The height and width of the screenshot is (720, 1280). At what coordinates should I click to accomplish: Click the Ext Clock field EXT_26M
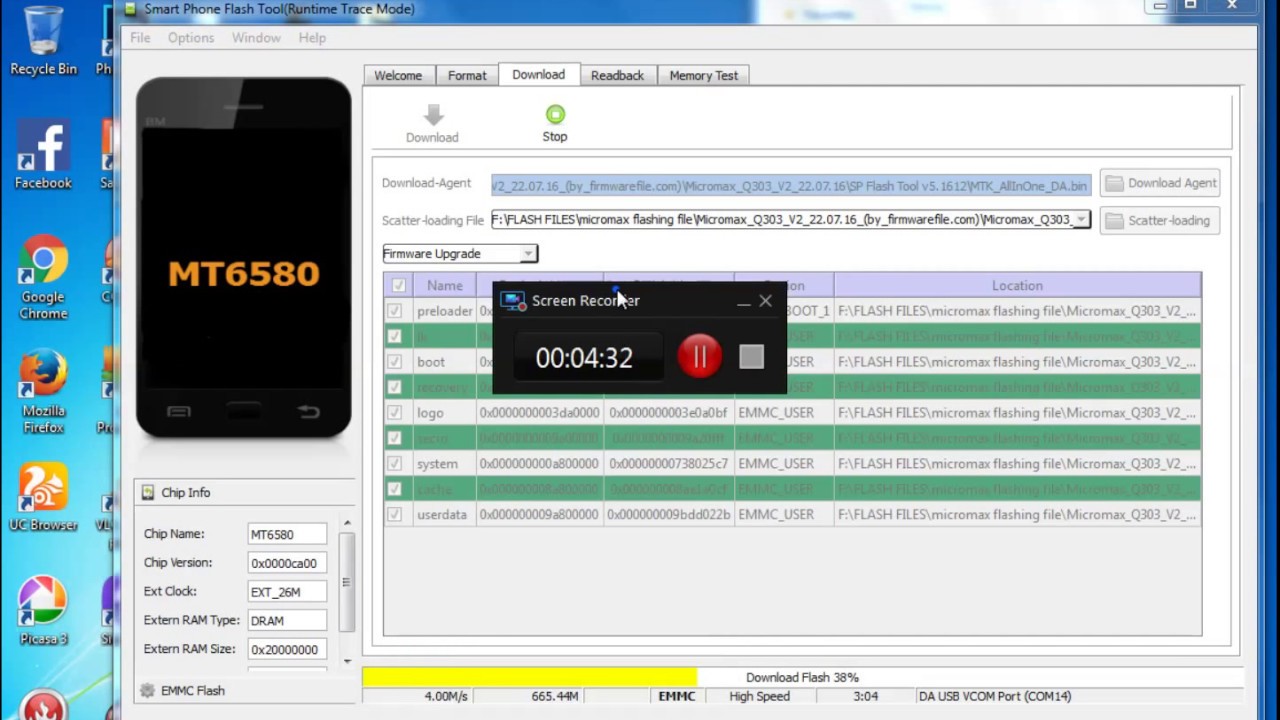click(x=287, y=592)
